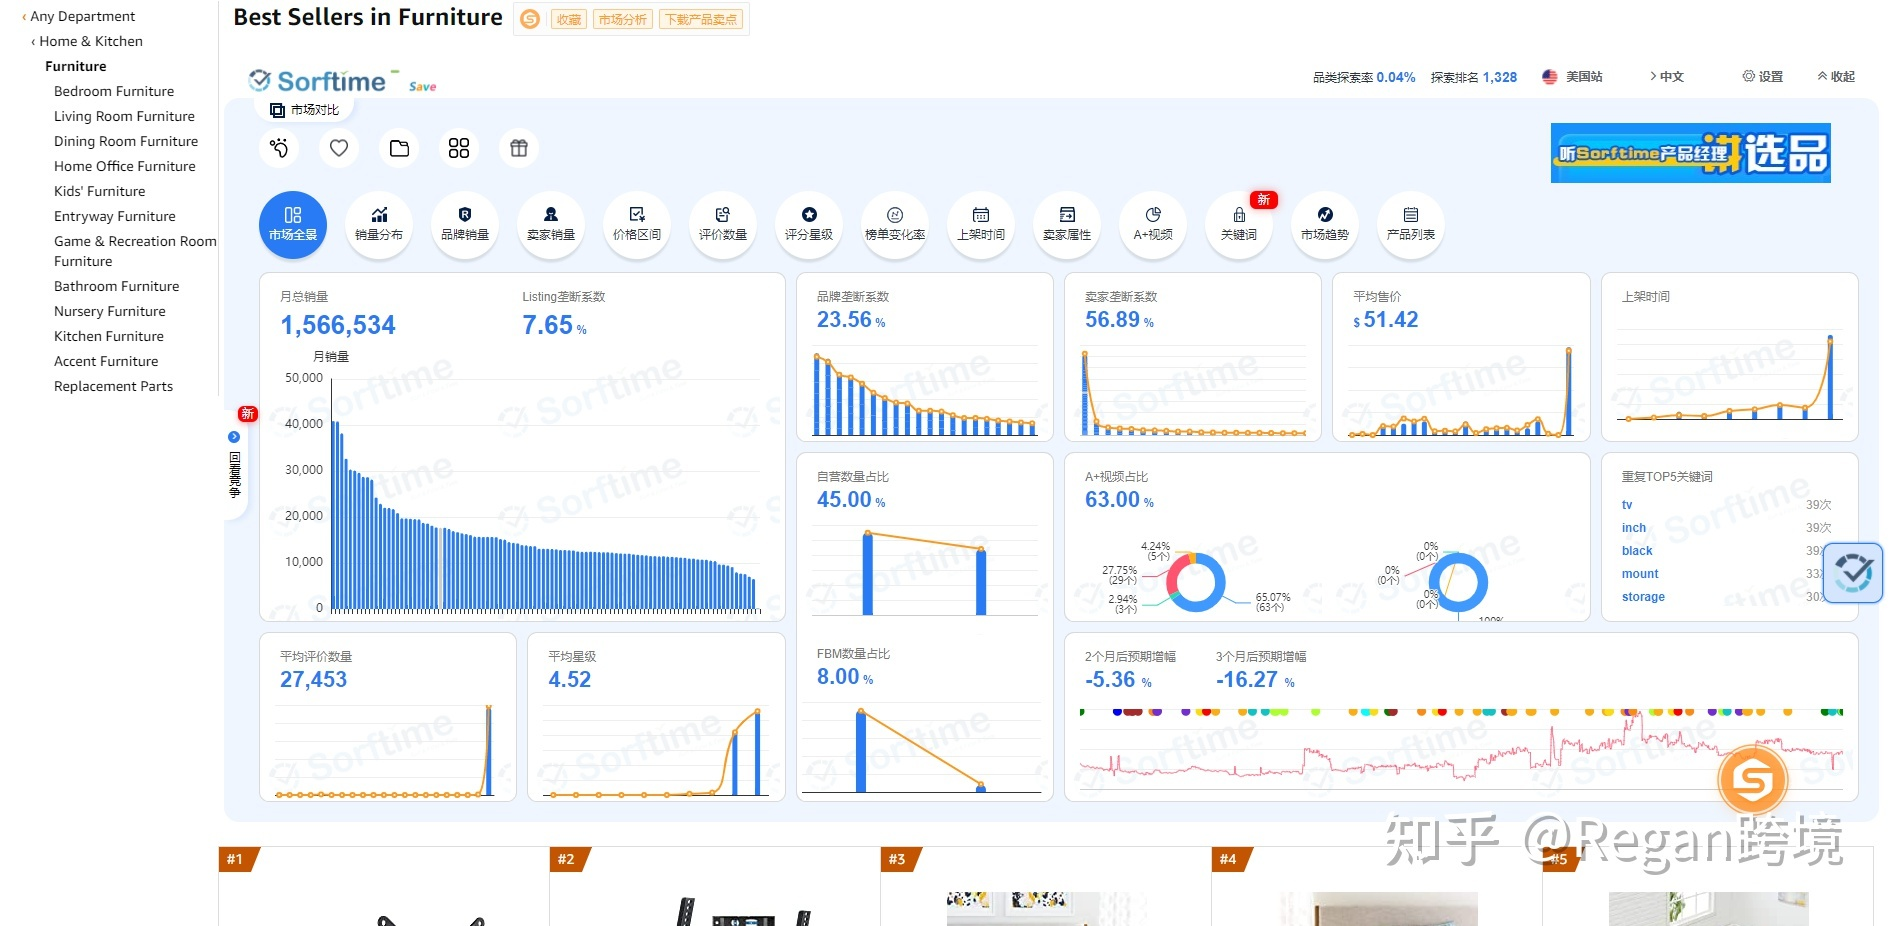Open 关键词 keyword analysis view
Screen dimensions: 1892x926
point(1239,224)
